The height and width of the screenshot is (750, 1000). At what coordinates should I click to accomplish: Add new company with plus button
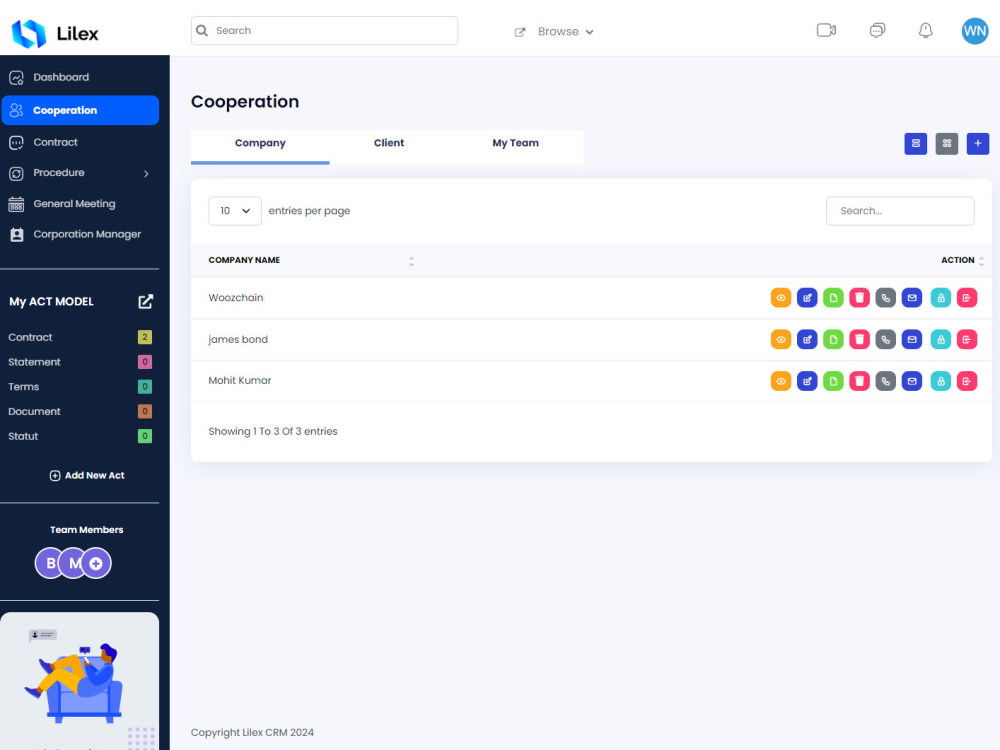tap(978, 143)
